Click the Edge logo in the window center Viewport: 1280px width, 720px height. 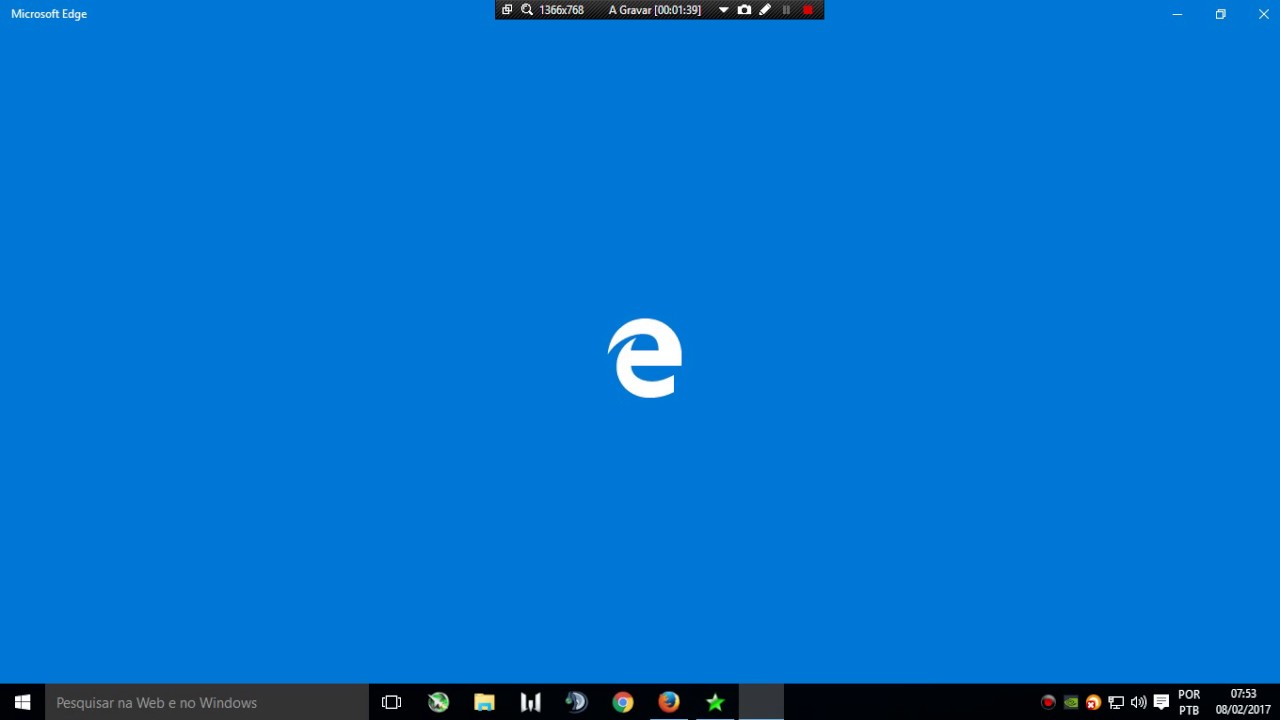coord(645,358)
